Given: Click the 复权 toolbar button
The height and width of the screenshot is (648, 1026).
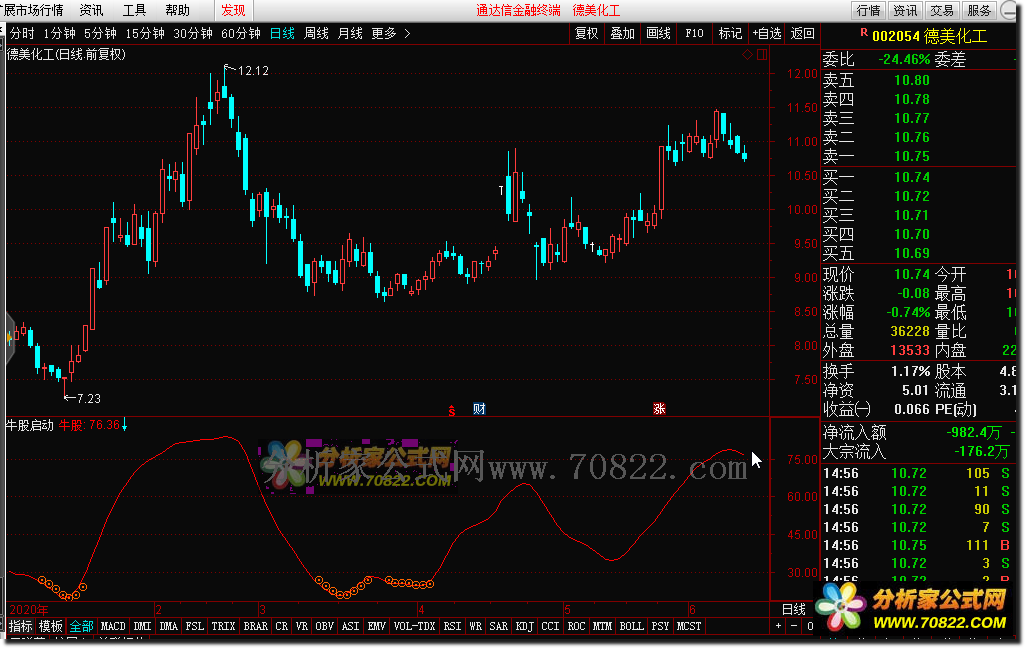Looking at the screenshot, I should pyautogui.click(x=586, y=33).
